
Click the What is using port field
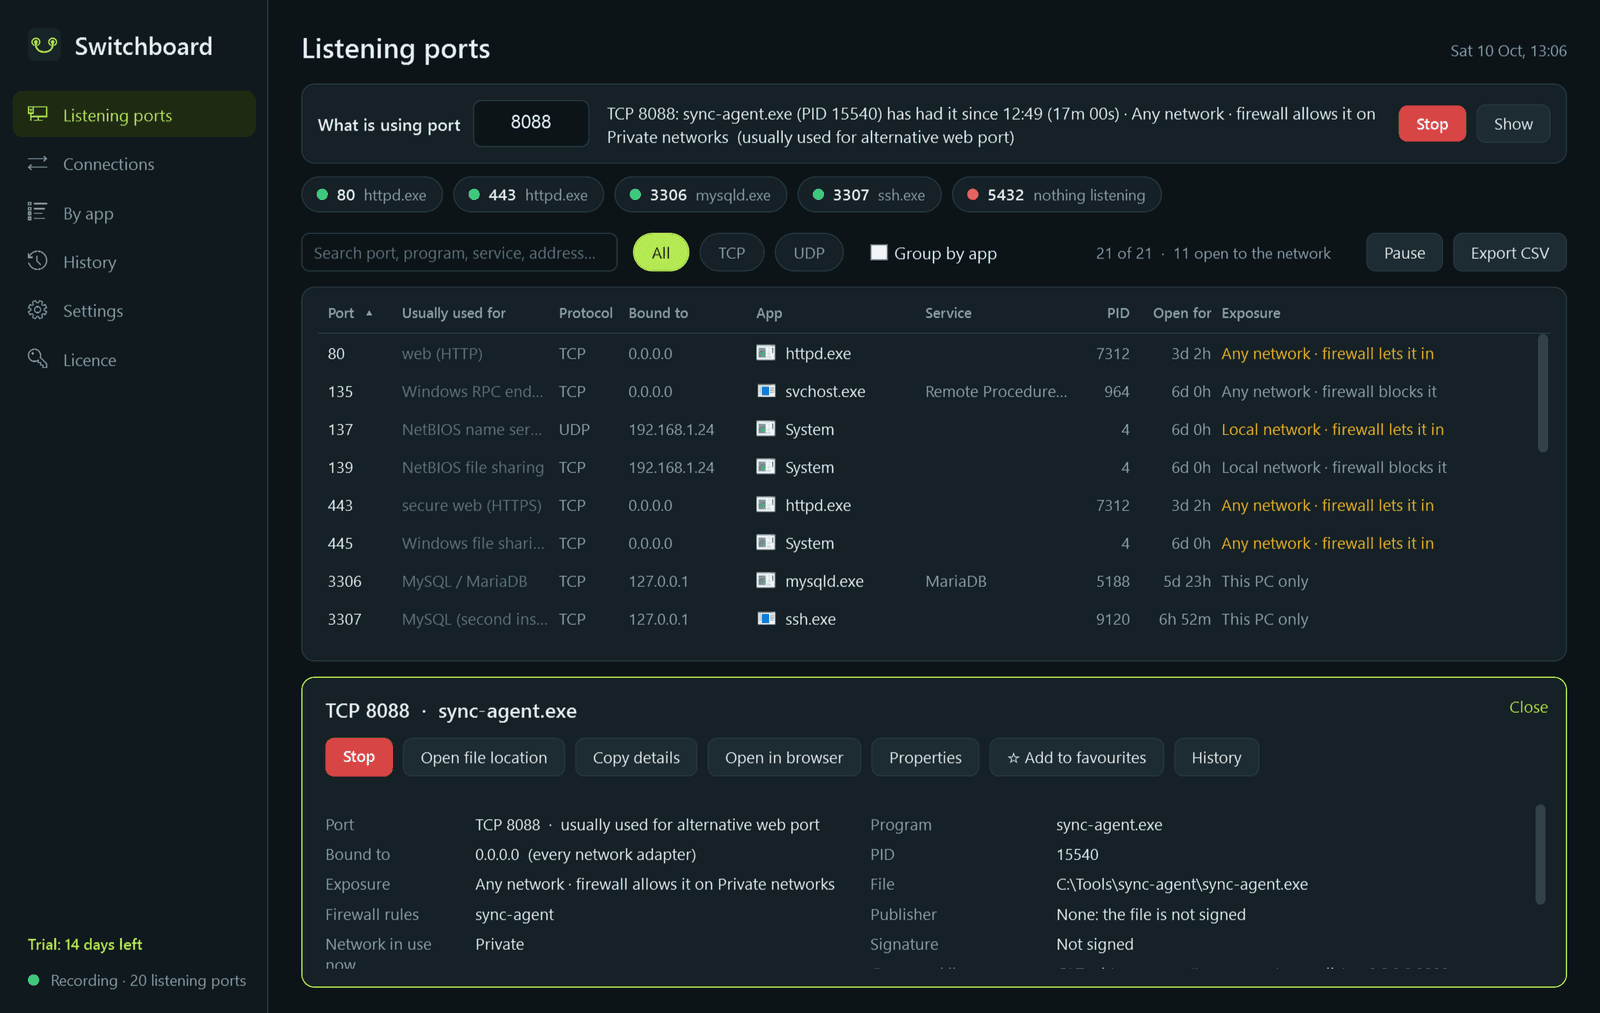(531, 123)
